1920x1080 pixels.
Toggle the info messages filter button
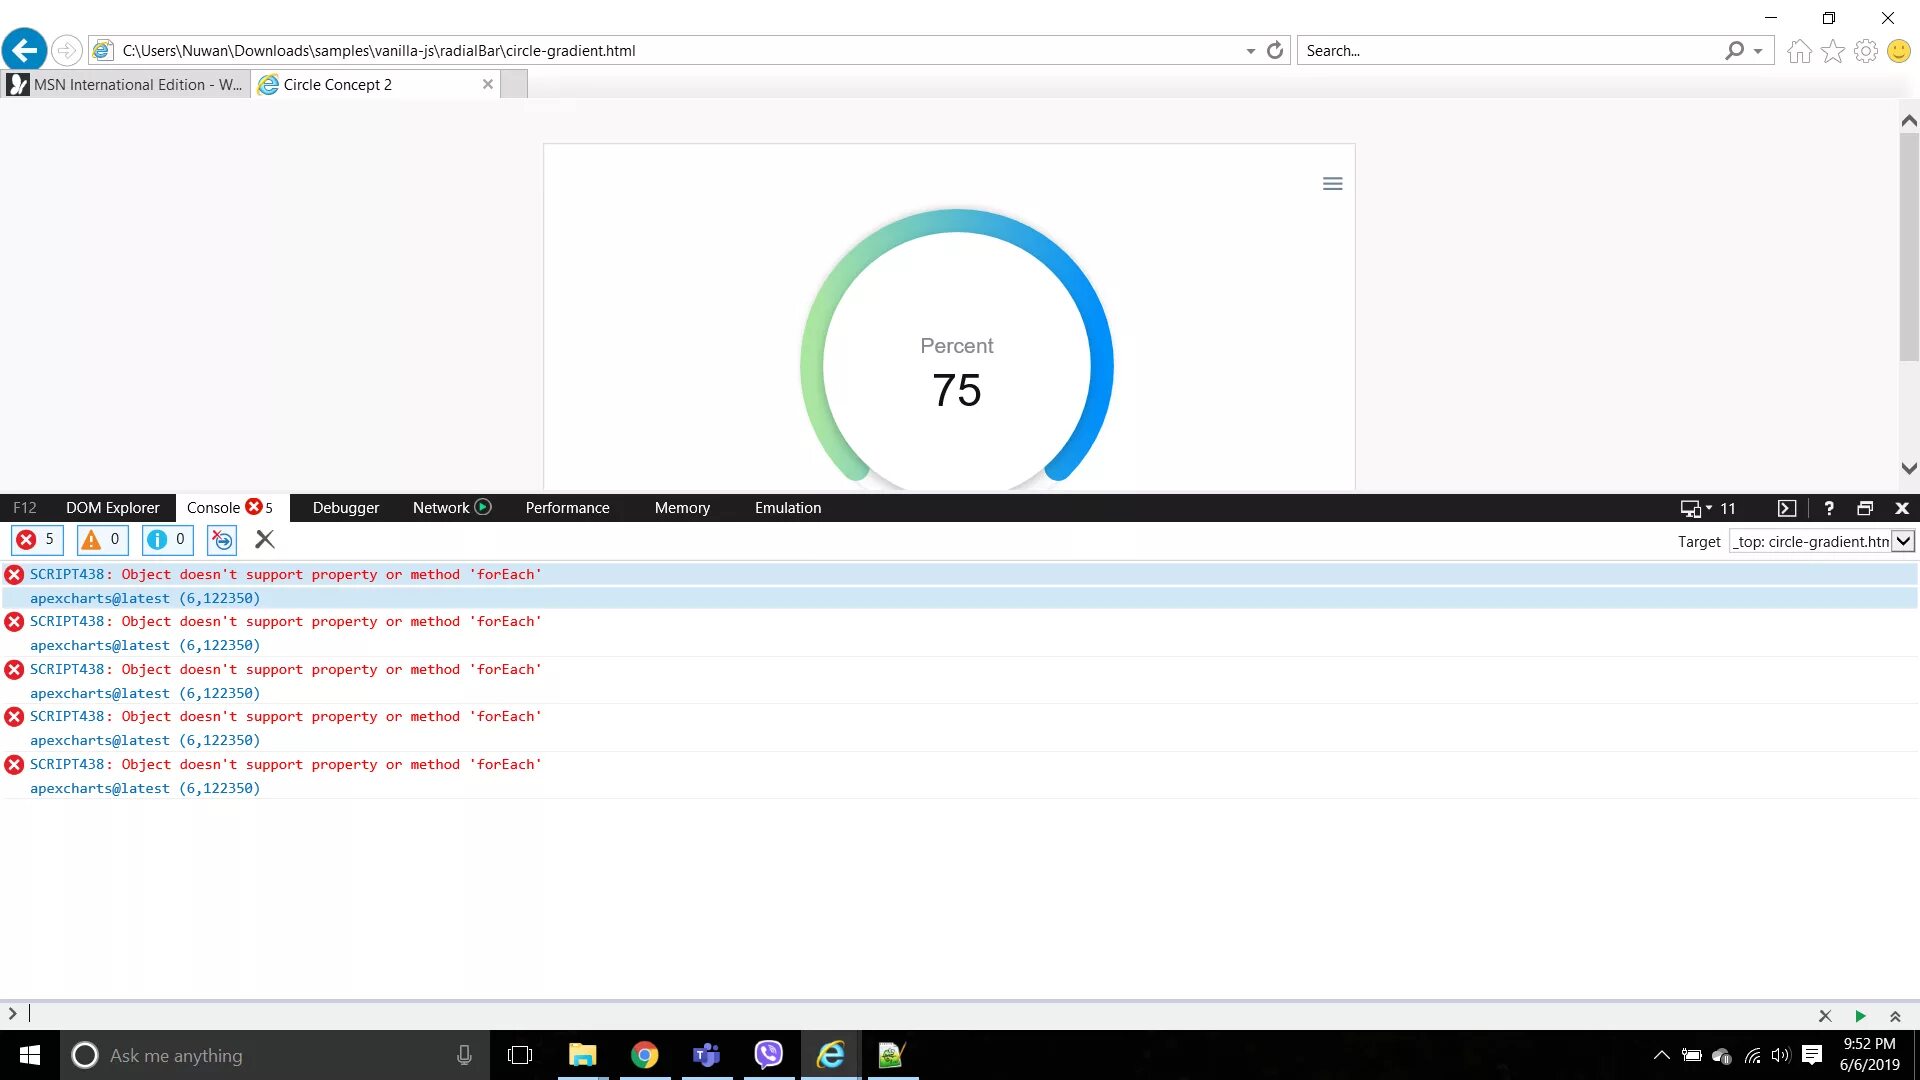click(167, 540)
